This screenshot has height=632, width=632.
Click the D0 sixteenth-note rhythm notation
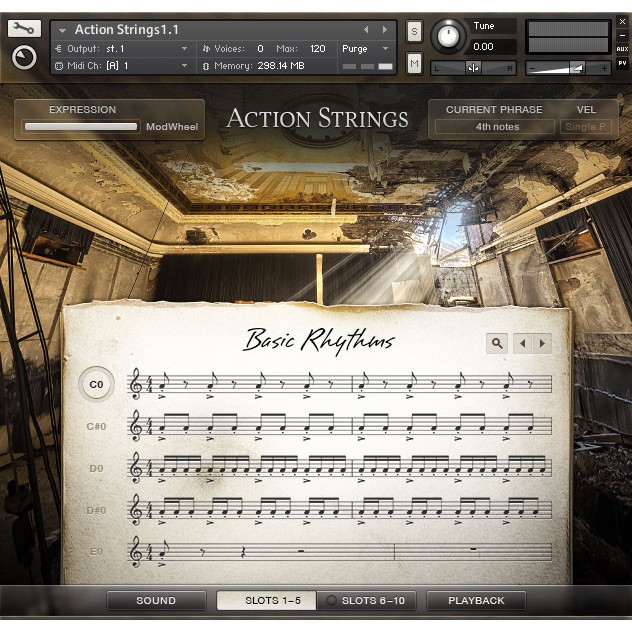pos(340,468)
